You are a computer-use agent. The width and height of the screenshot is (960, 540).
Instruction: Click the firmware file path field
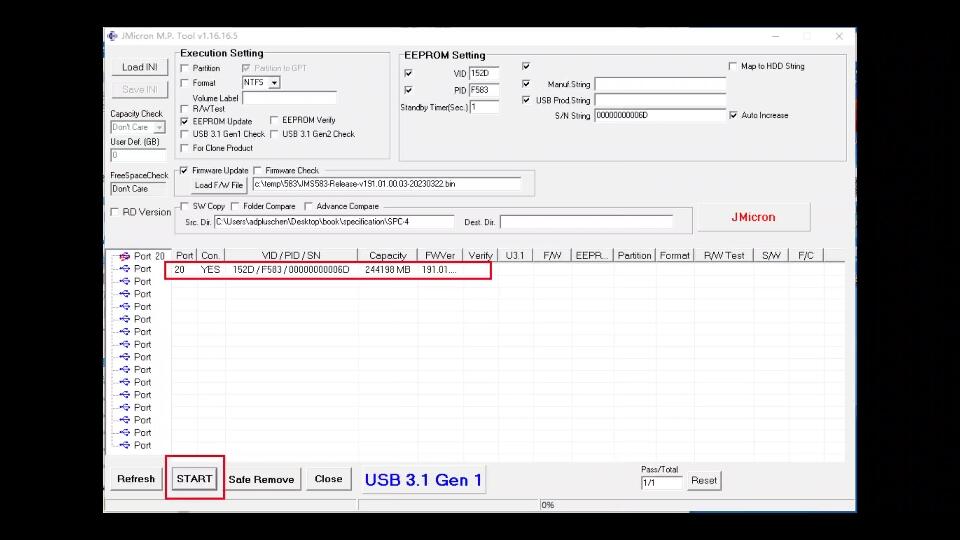pos(387,184)
